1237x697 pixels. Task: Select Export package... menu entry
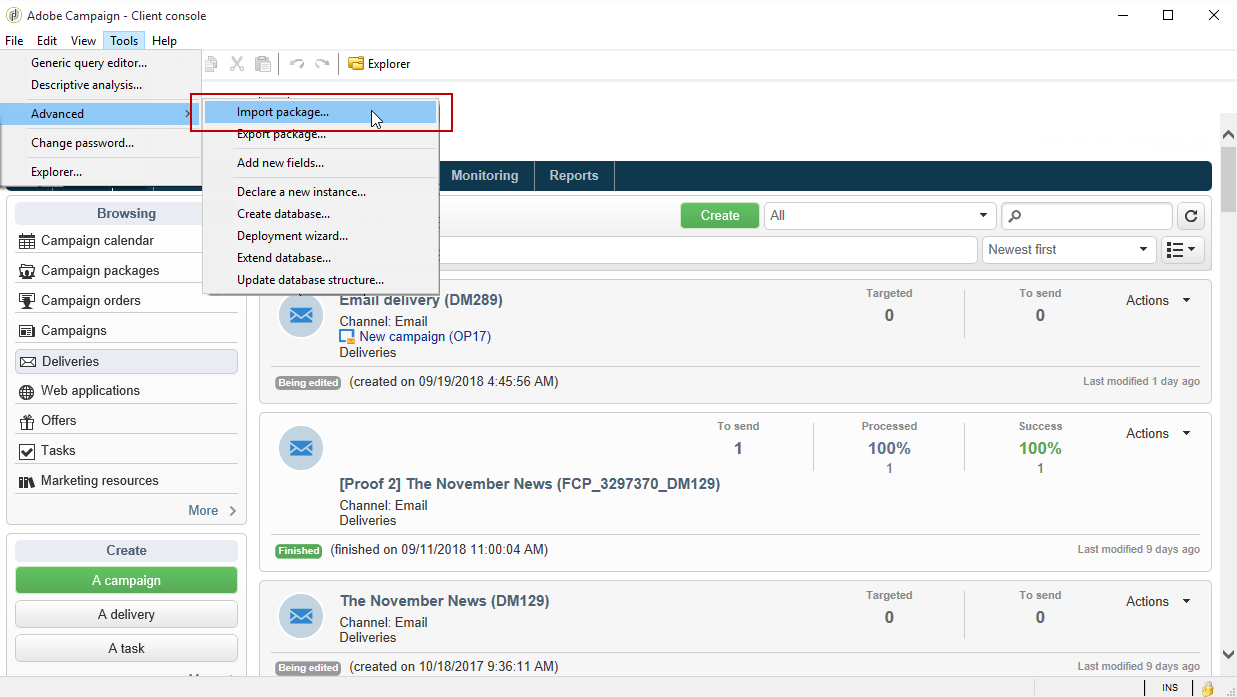coord(320,134)
